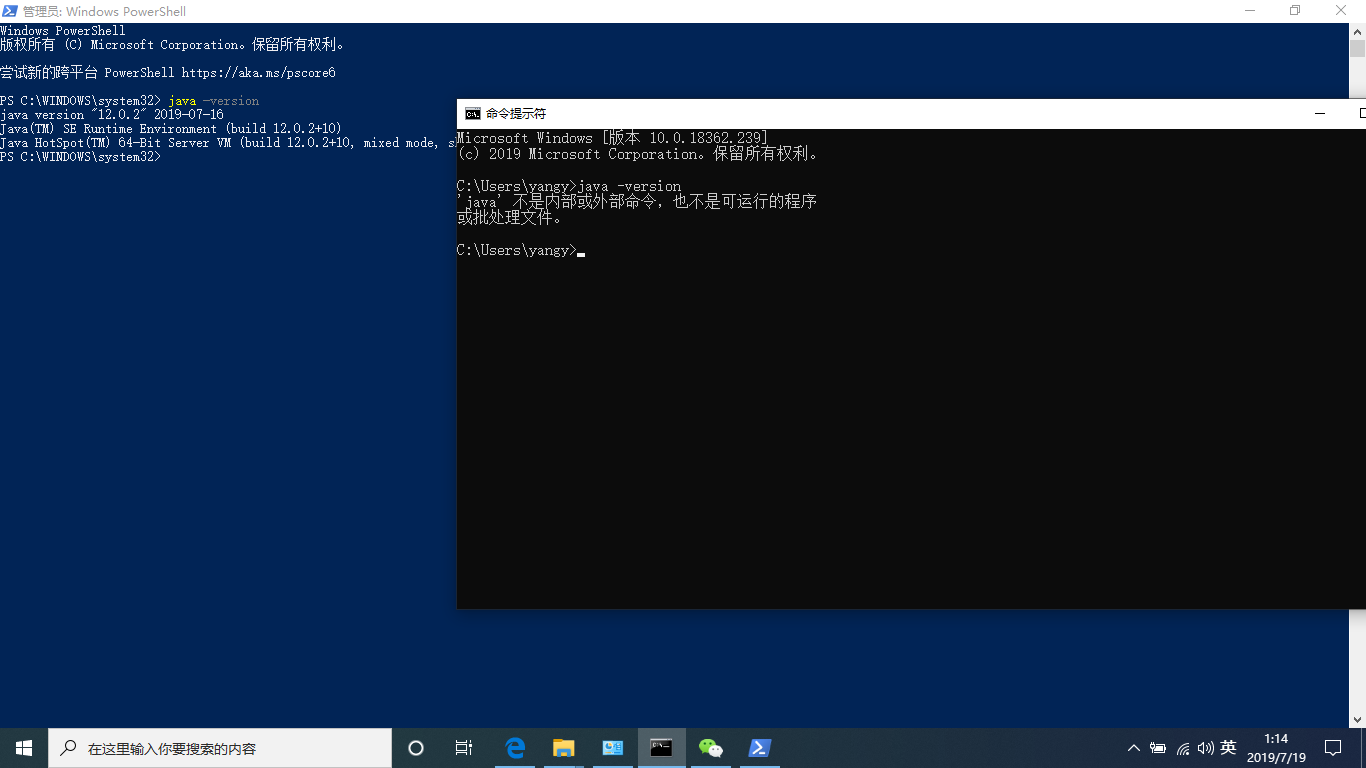Click the https://aka.ms/pscore6 text in PowerShell
1366x768 pixels.
(x=258, y=73)
